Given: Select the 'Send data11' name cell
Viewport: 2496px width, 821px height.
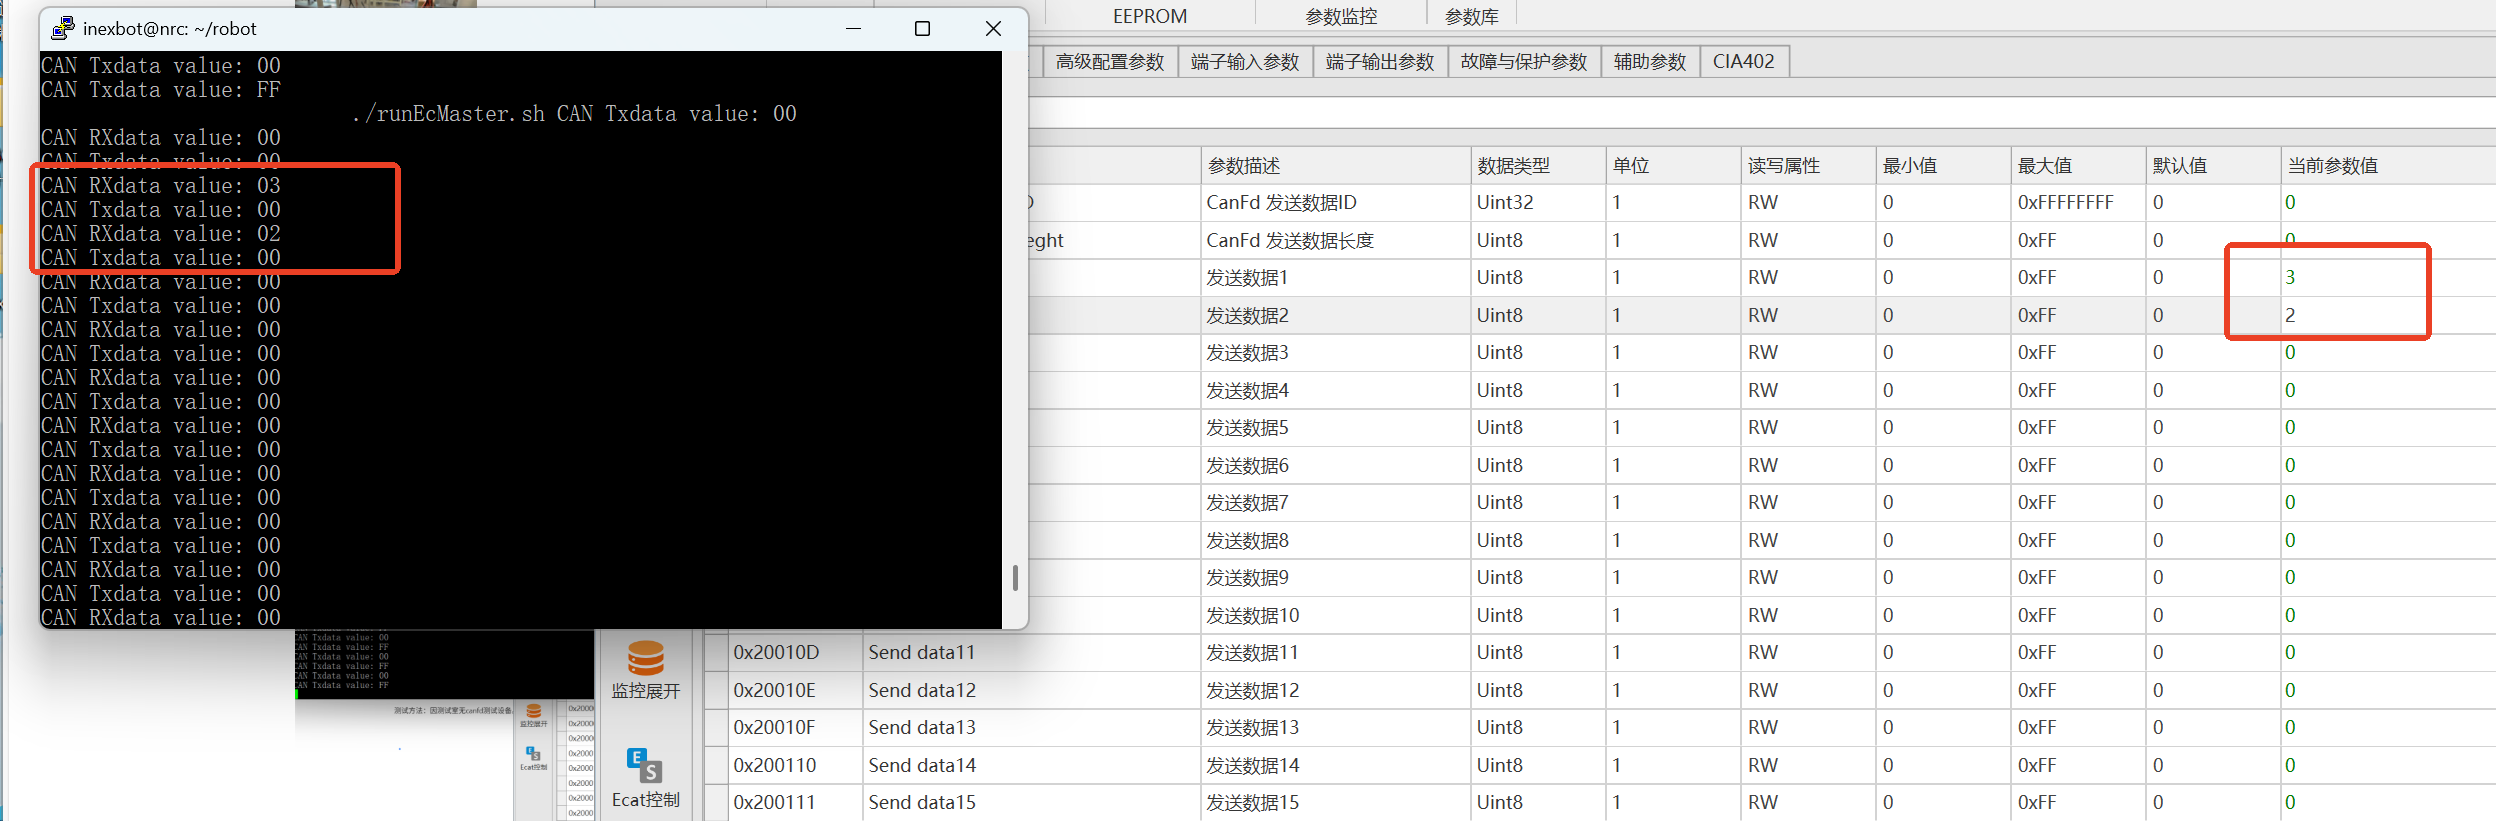Looking at the screenshot, I should point(1032,652).
